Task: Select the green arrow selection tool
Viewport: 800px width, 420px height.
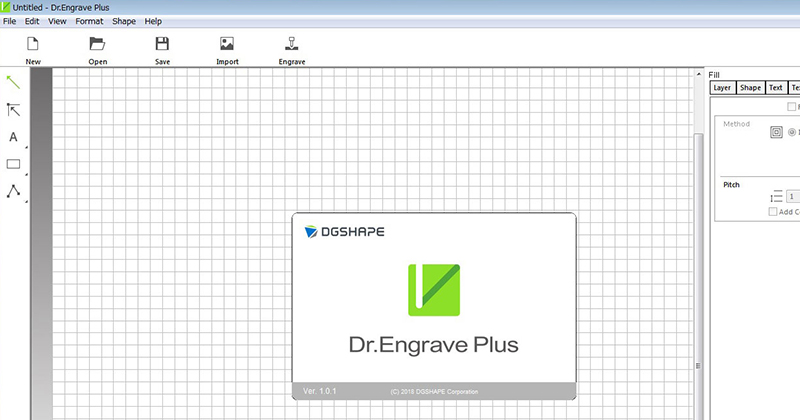Action: [x=14, y=82]
